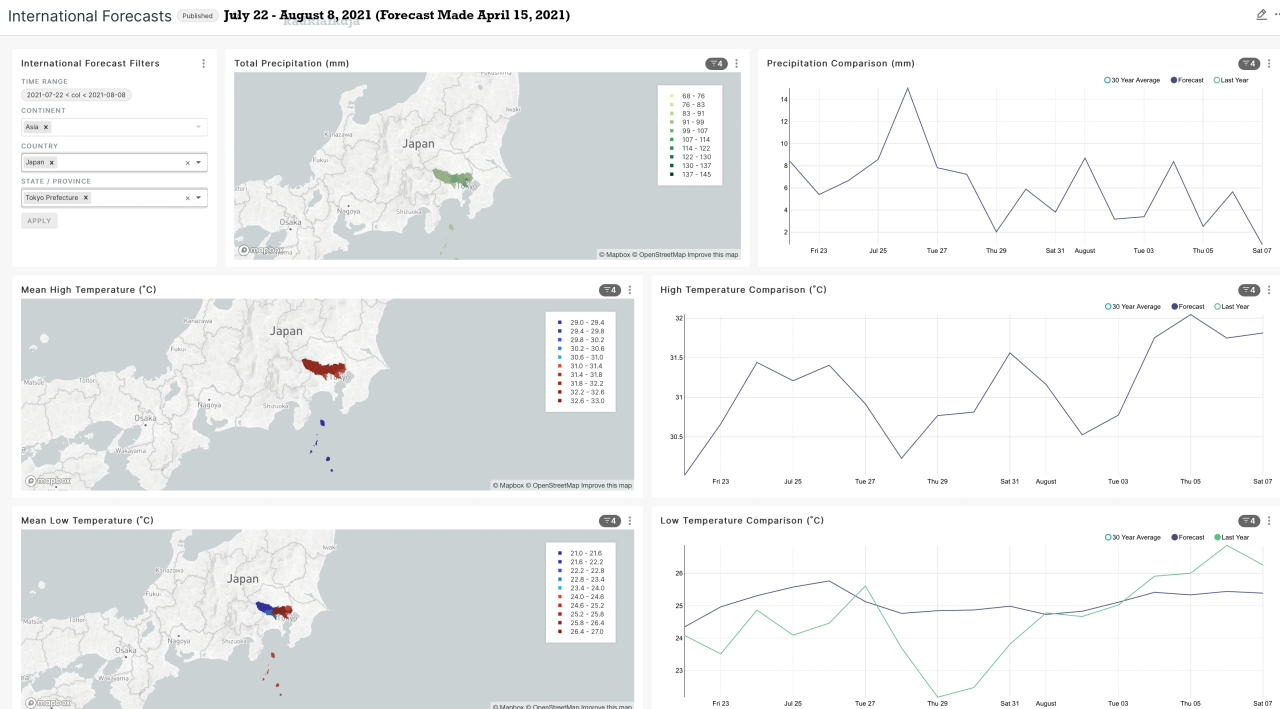Clear all values in Country filter
This screenshot has height=709, width=1280.
pyautogui.click(x=187, y=162)
